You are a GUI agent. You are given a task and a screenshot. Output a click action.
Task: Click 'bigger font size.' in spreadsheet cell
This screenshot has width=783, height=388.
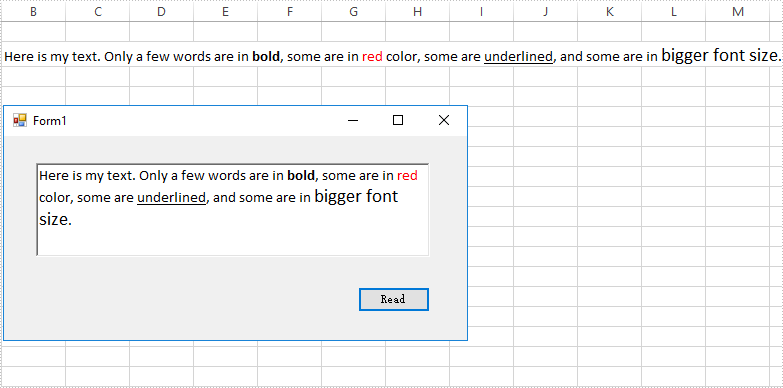[721, 55]
